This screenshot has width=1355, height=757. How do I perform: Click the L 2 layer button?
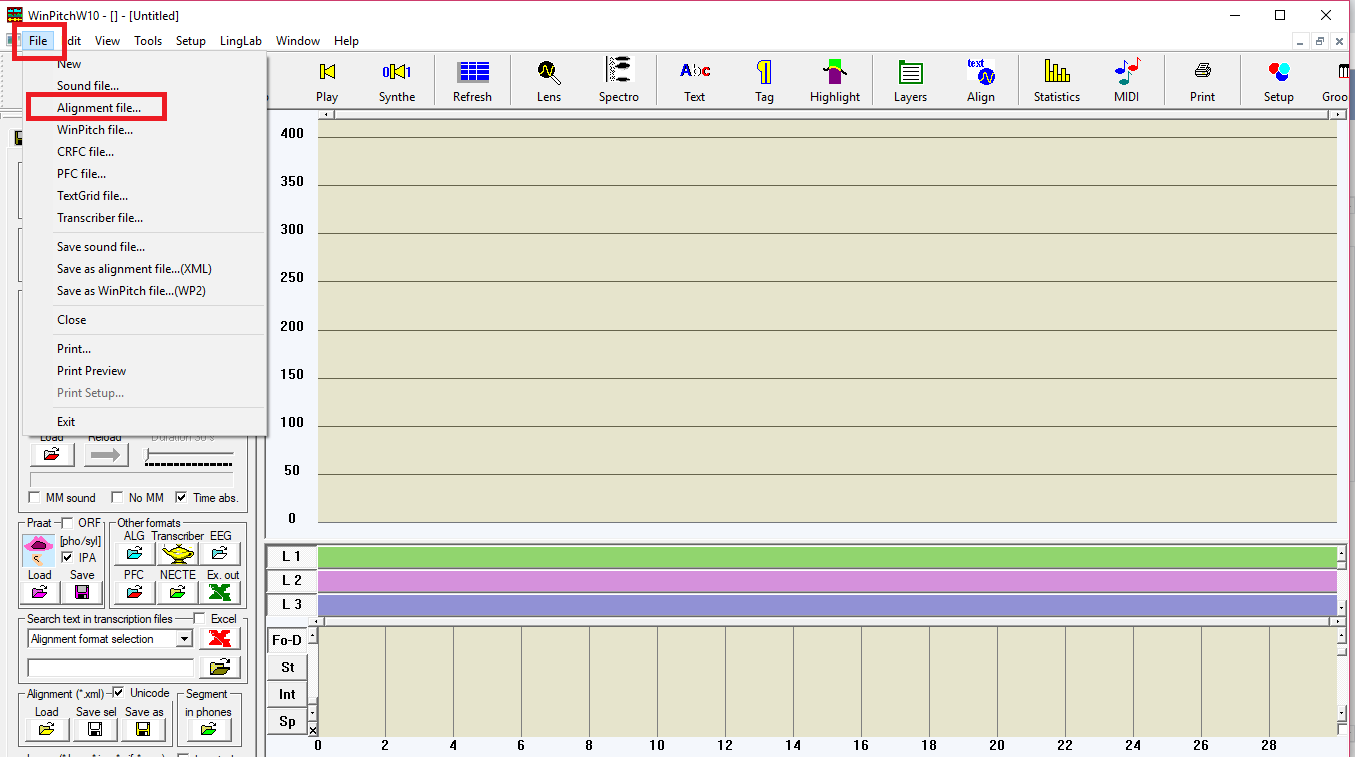coord(291,580)
